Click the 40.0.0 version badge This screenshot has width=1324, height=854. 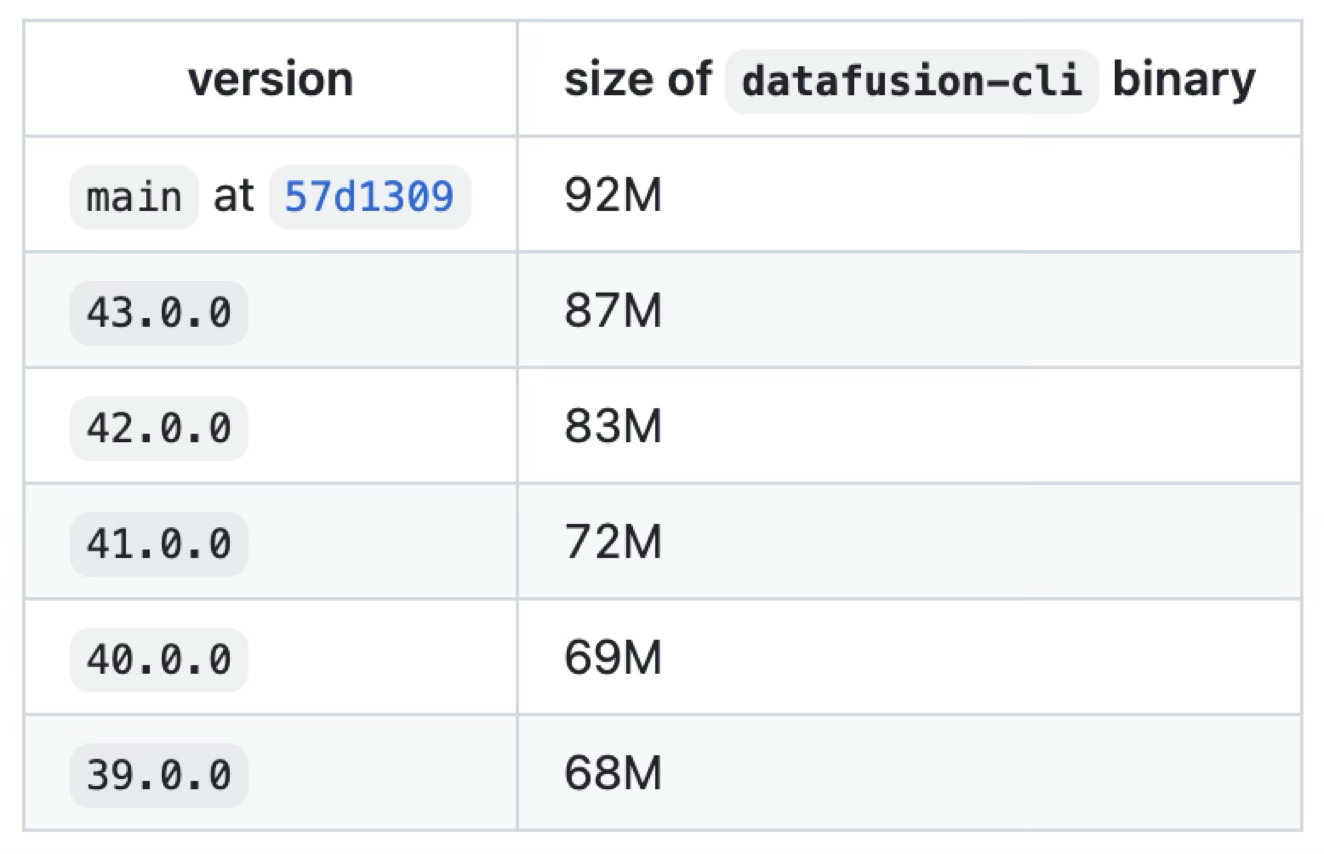point(158,661)
